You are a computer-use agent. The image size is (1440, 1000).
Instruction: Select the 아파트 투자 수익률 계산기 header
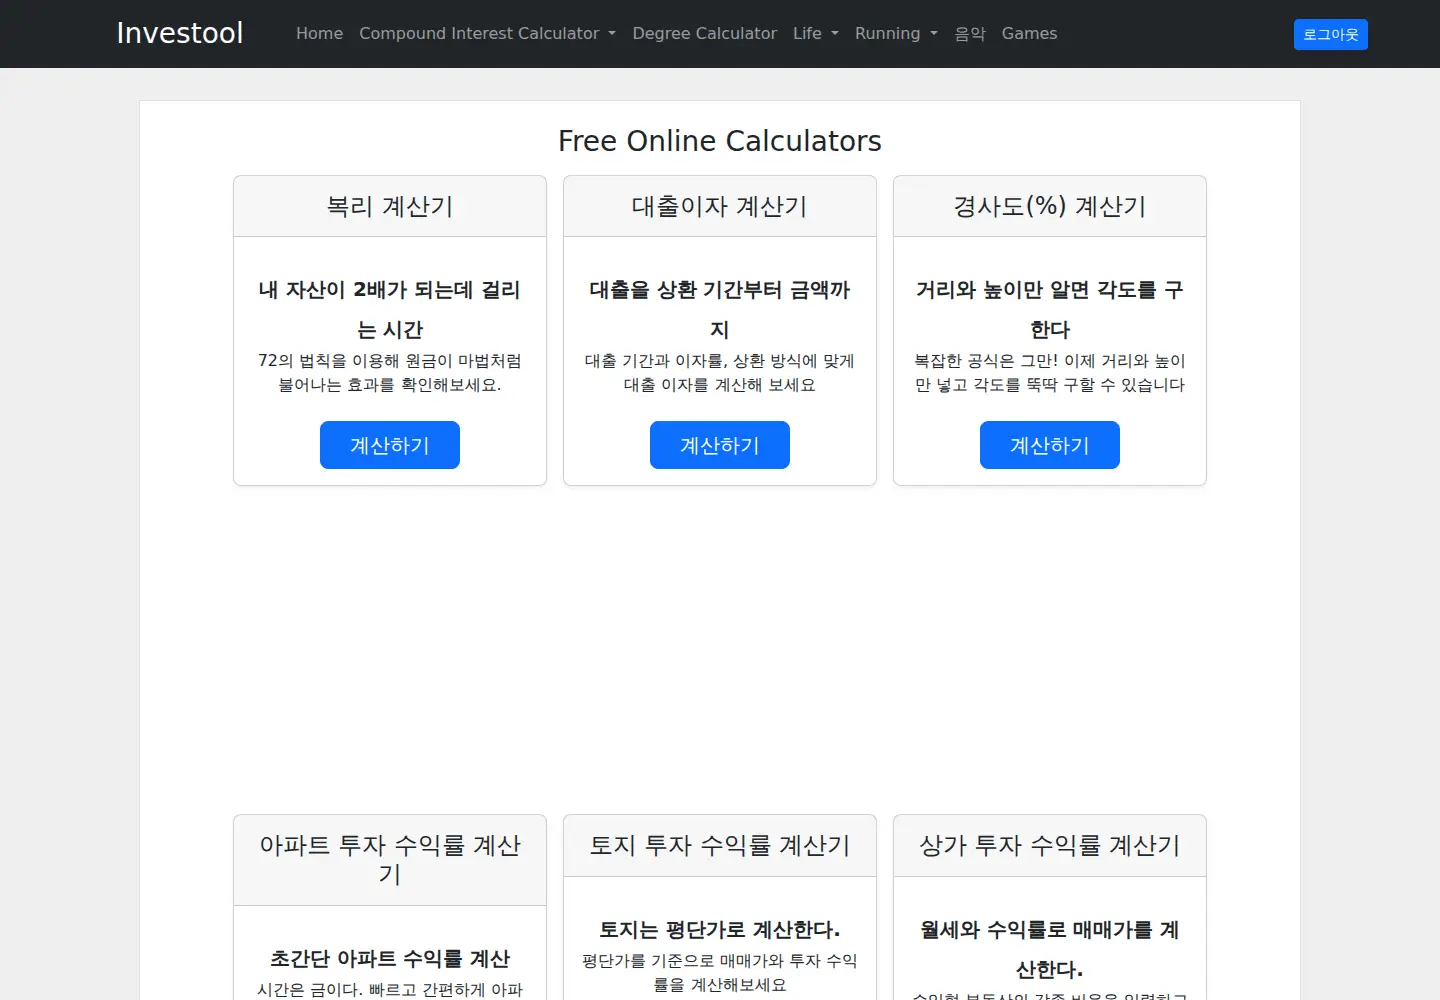[390, 860]
